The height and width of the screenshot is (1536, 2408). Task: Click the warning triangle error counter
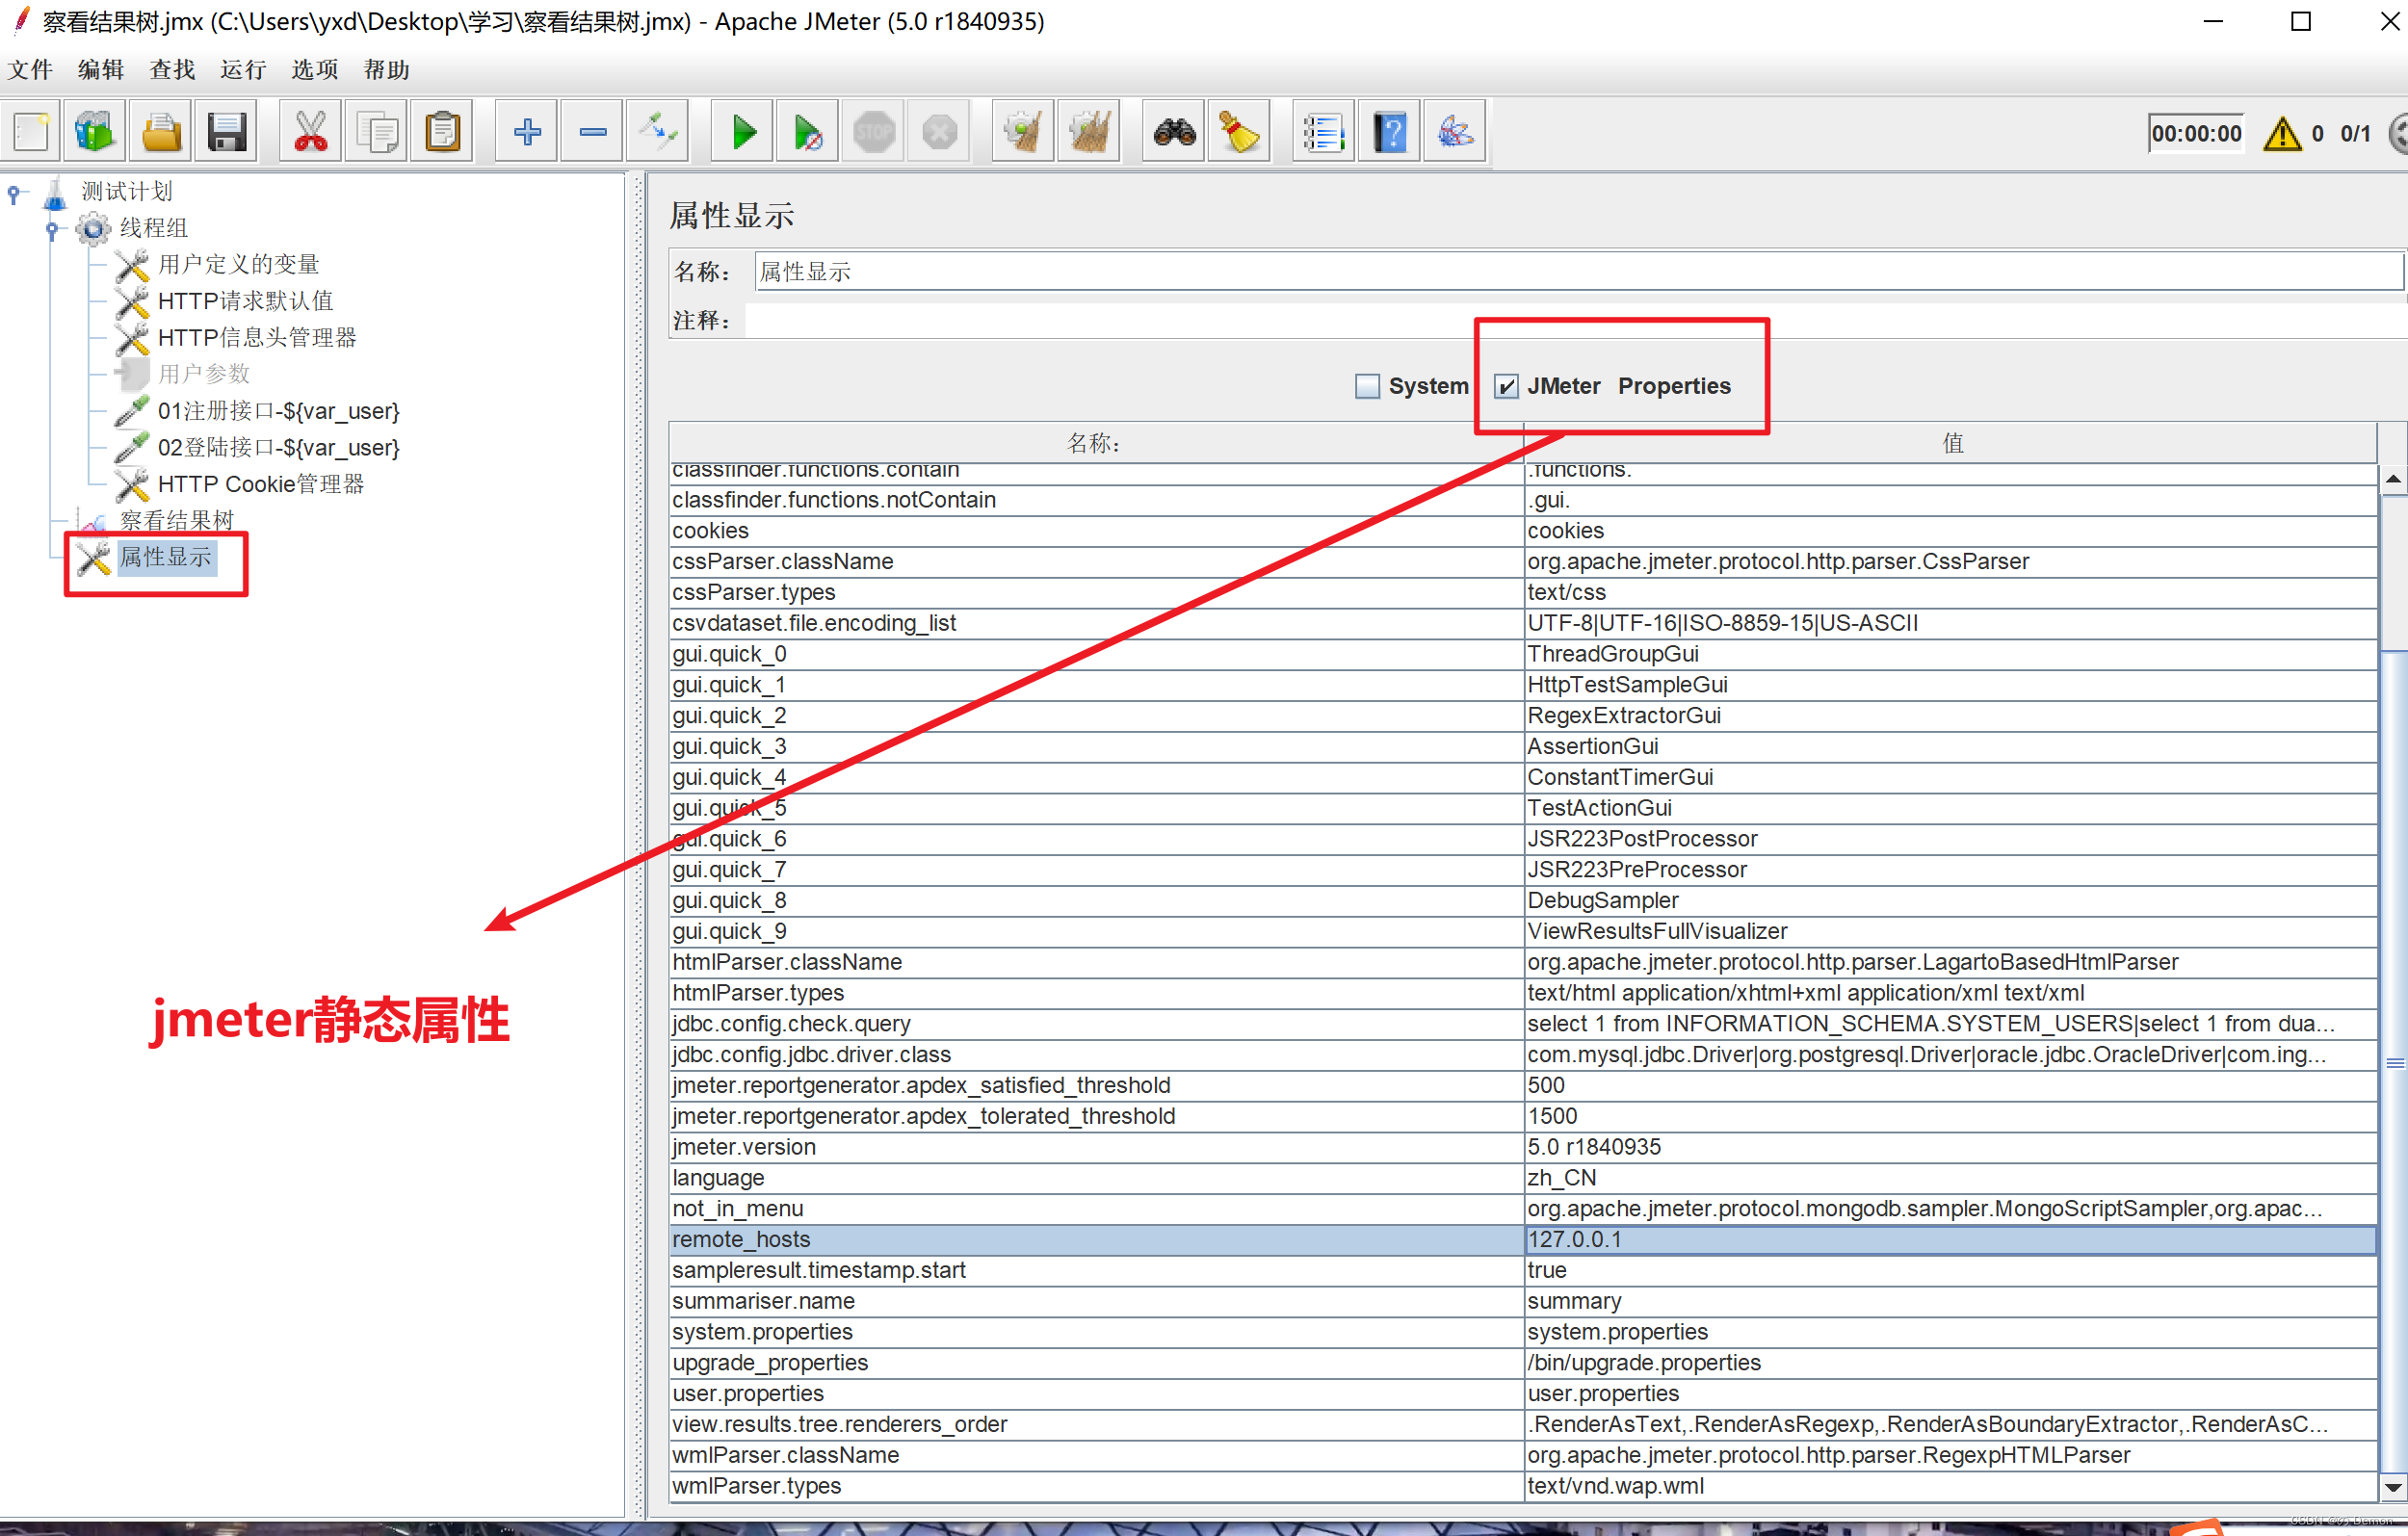pos(2282,134)
